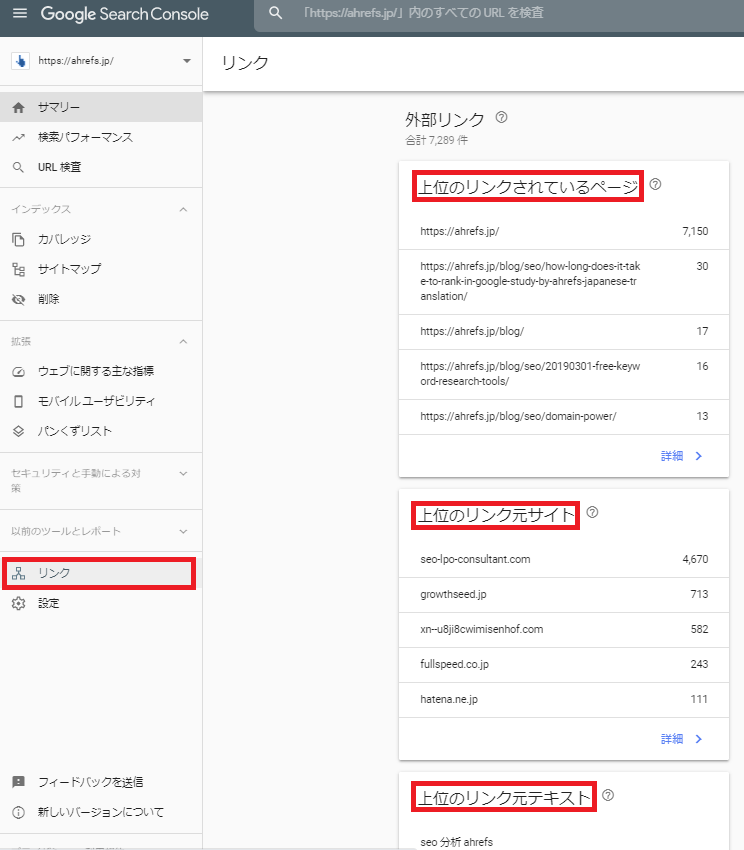Screen dimensions: 744x850
Task: Open the growthseed.jp row
Action: pos(564,595)
